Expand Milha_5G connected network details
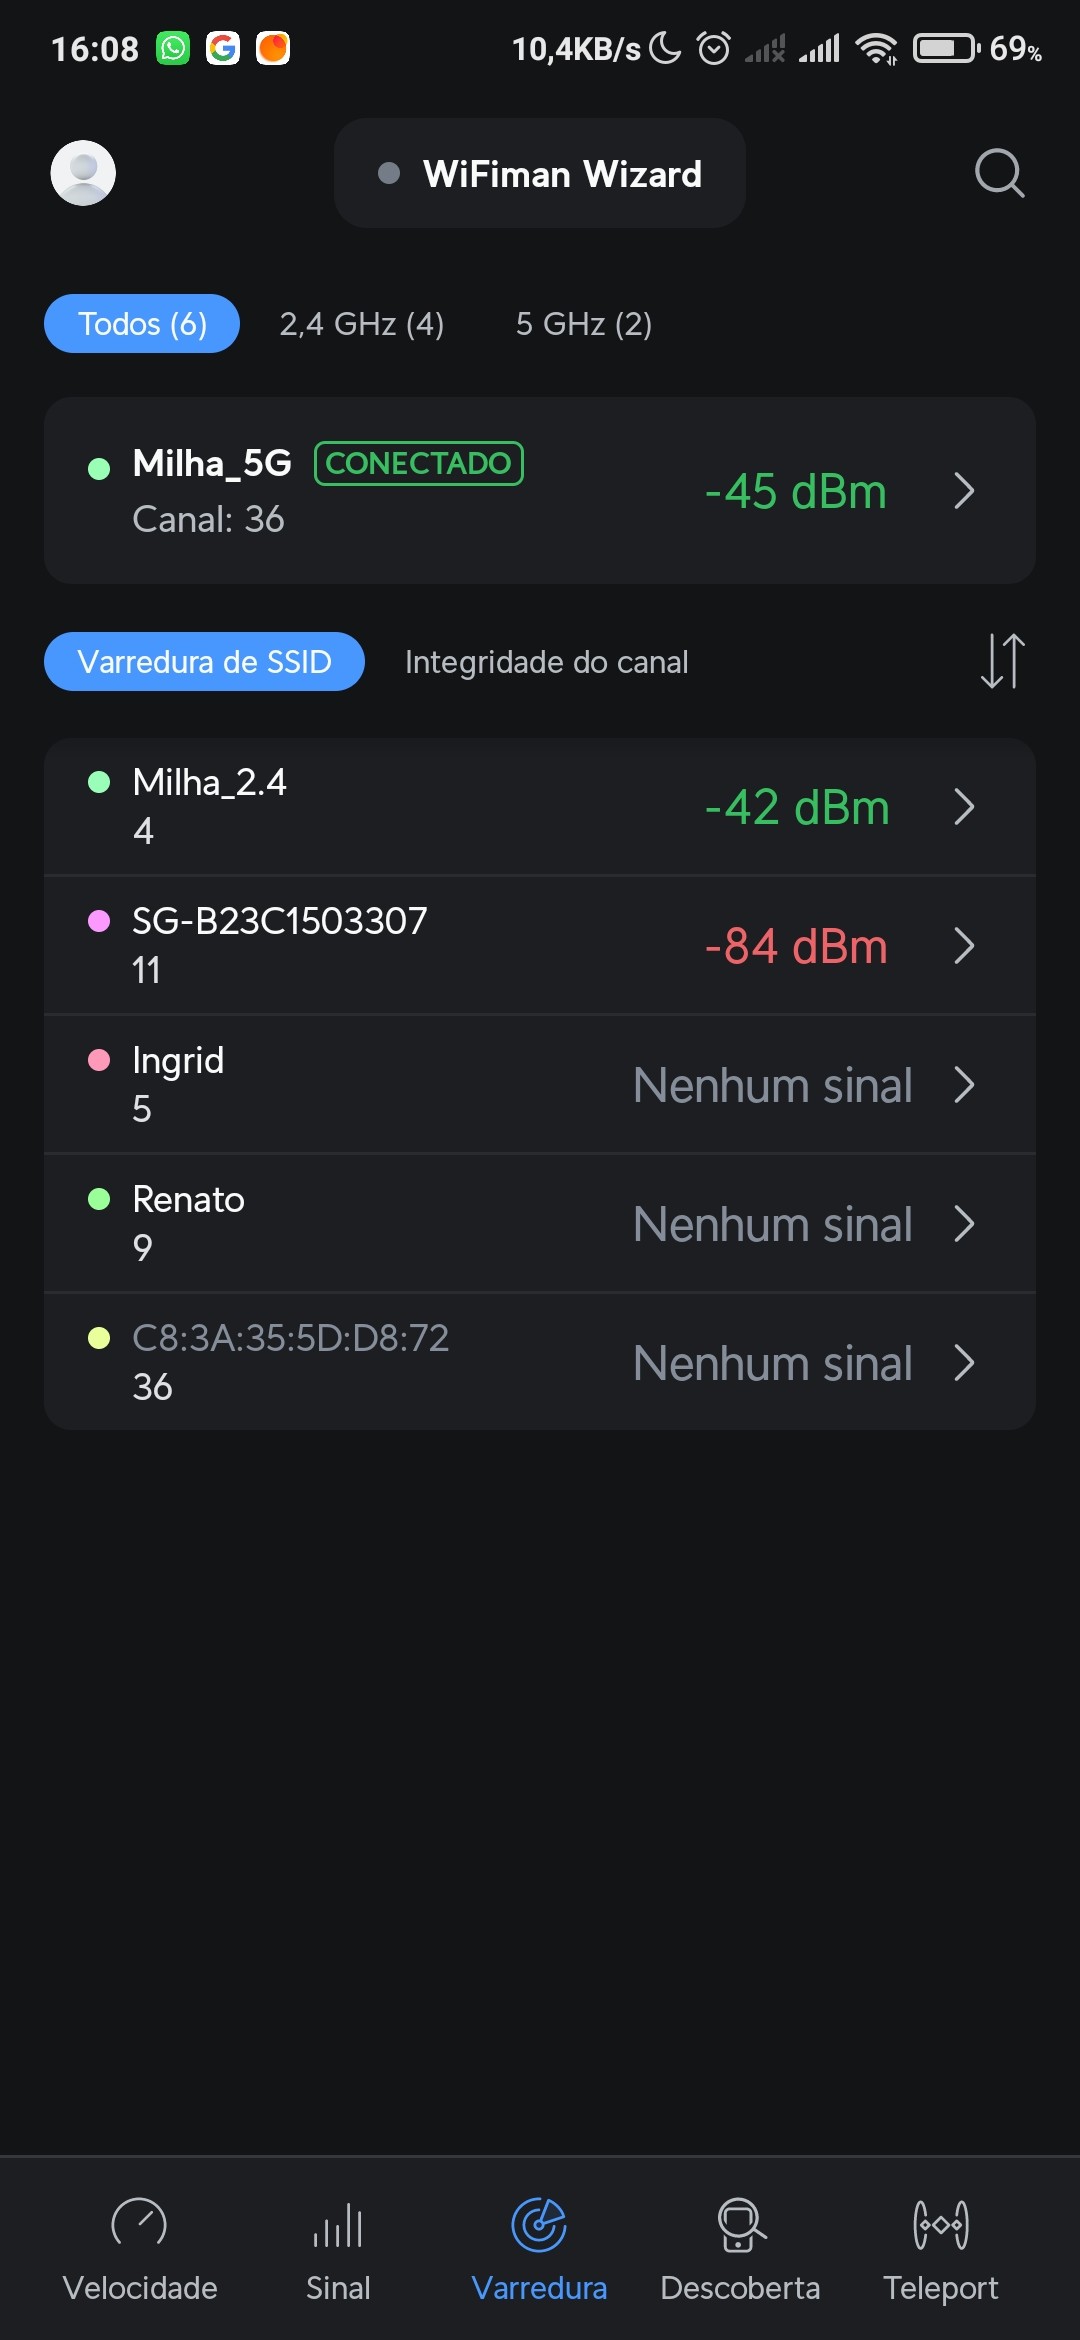This screenshot has width=1080, height=2340. 963,491
